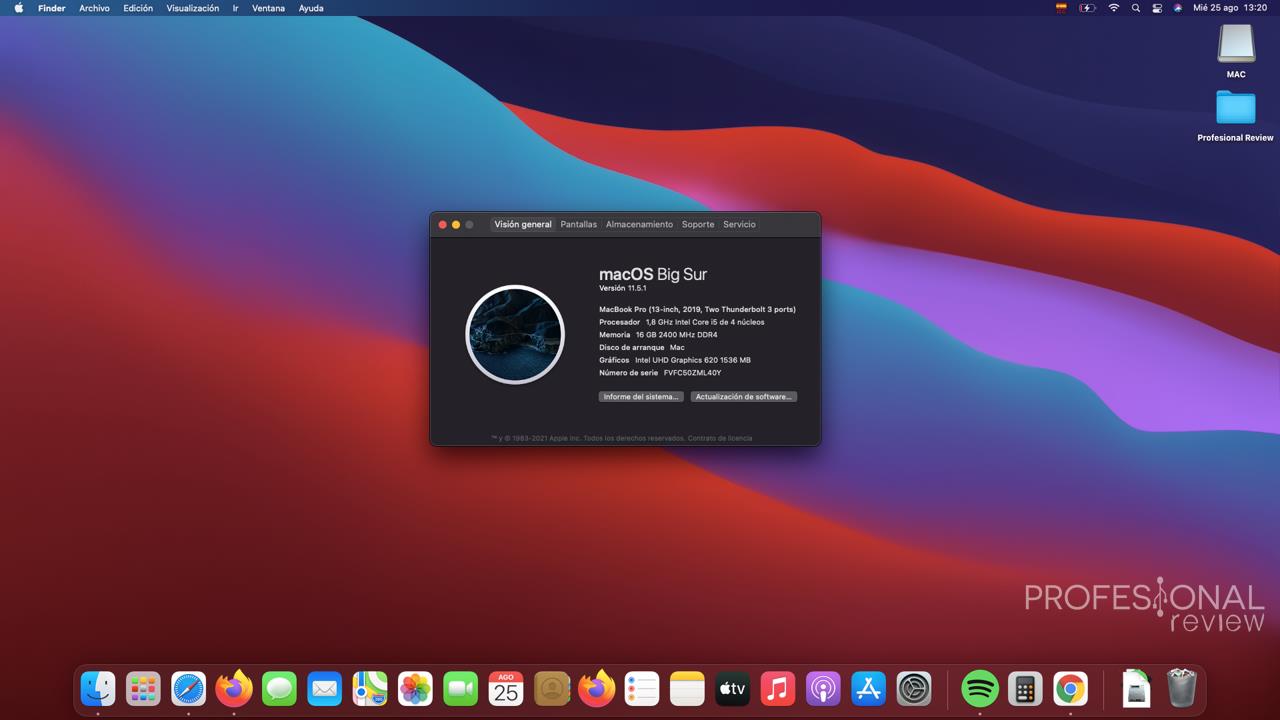Open the Soporte tab
The width and height of the screenshot is (1280, 720).
(x=698, y=224)
